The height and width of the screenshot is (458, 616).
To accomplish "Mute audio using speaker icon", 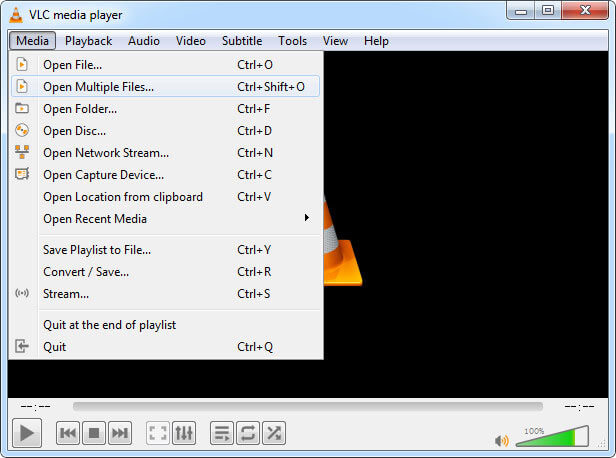I will 501,440.
